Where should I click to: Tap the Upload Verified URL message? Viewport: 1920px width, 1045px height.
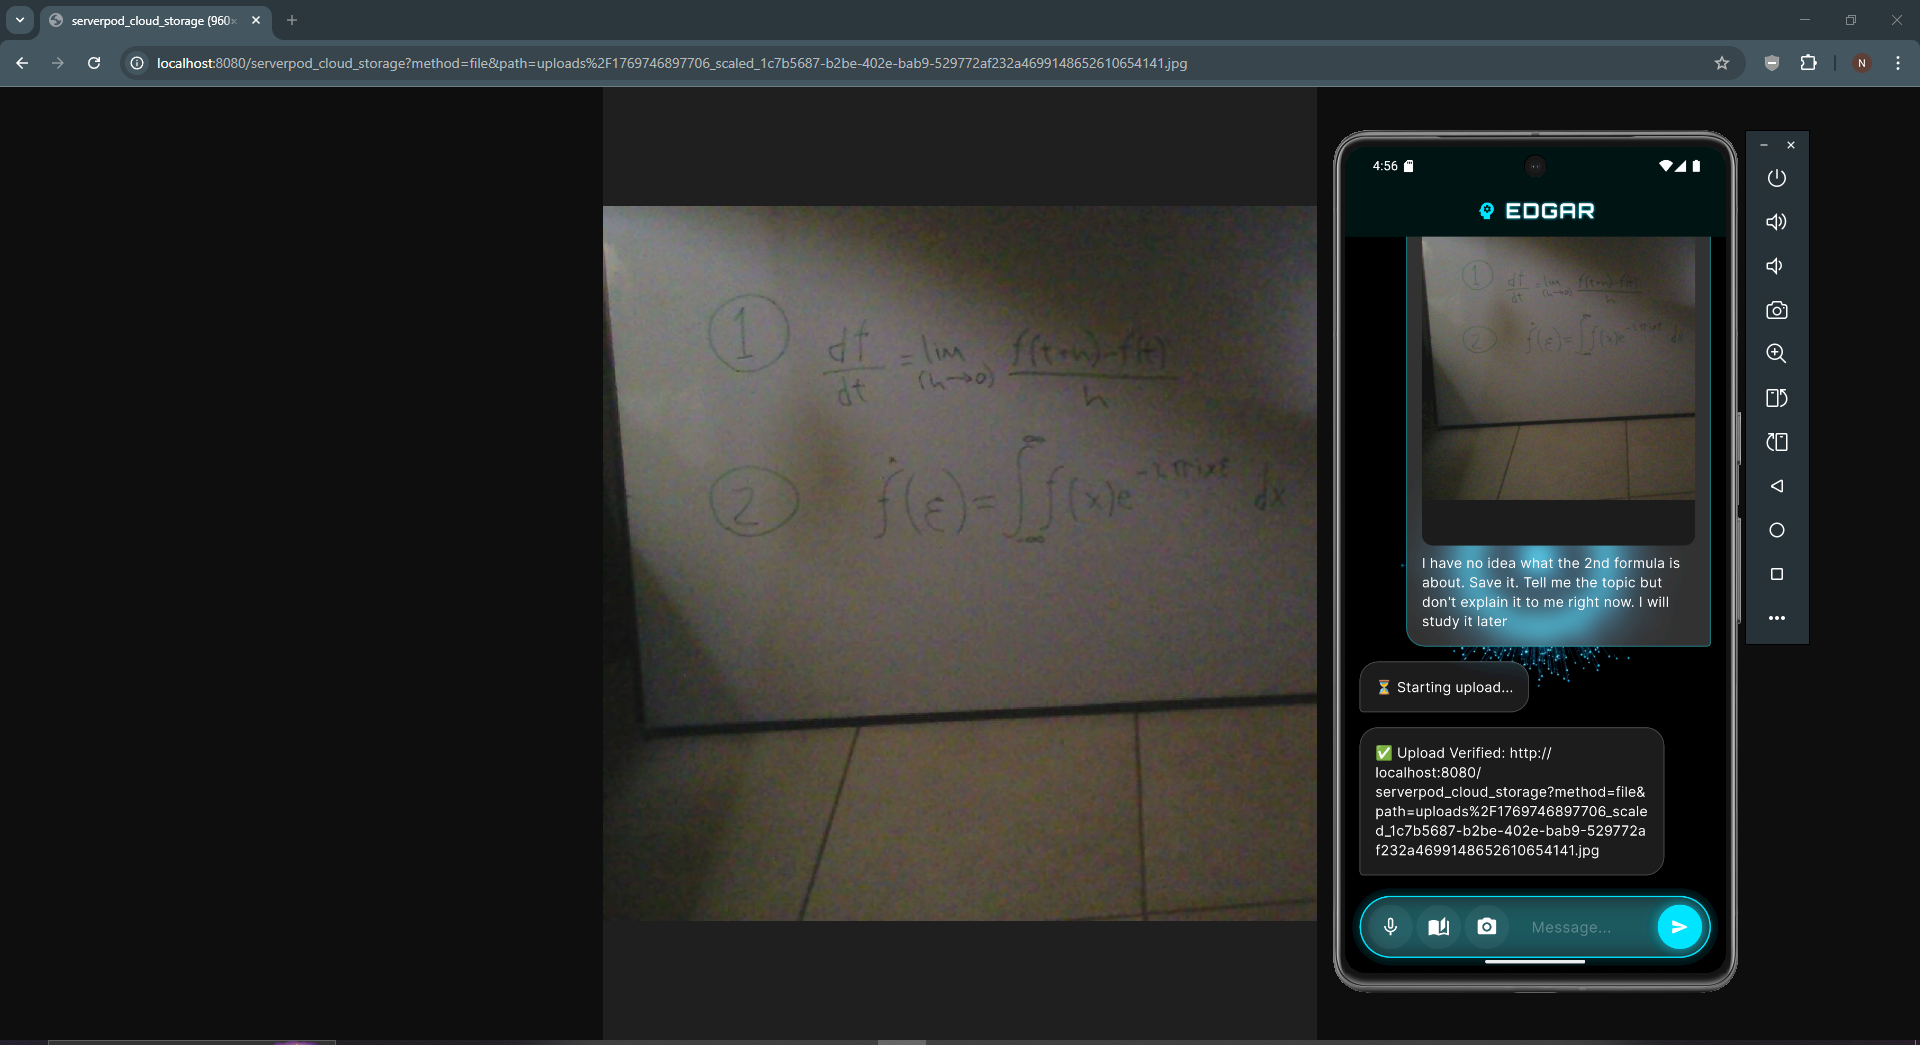click(1511, 802)
